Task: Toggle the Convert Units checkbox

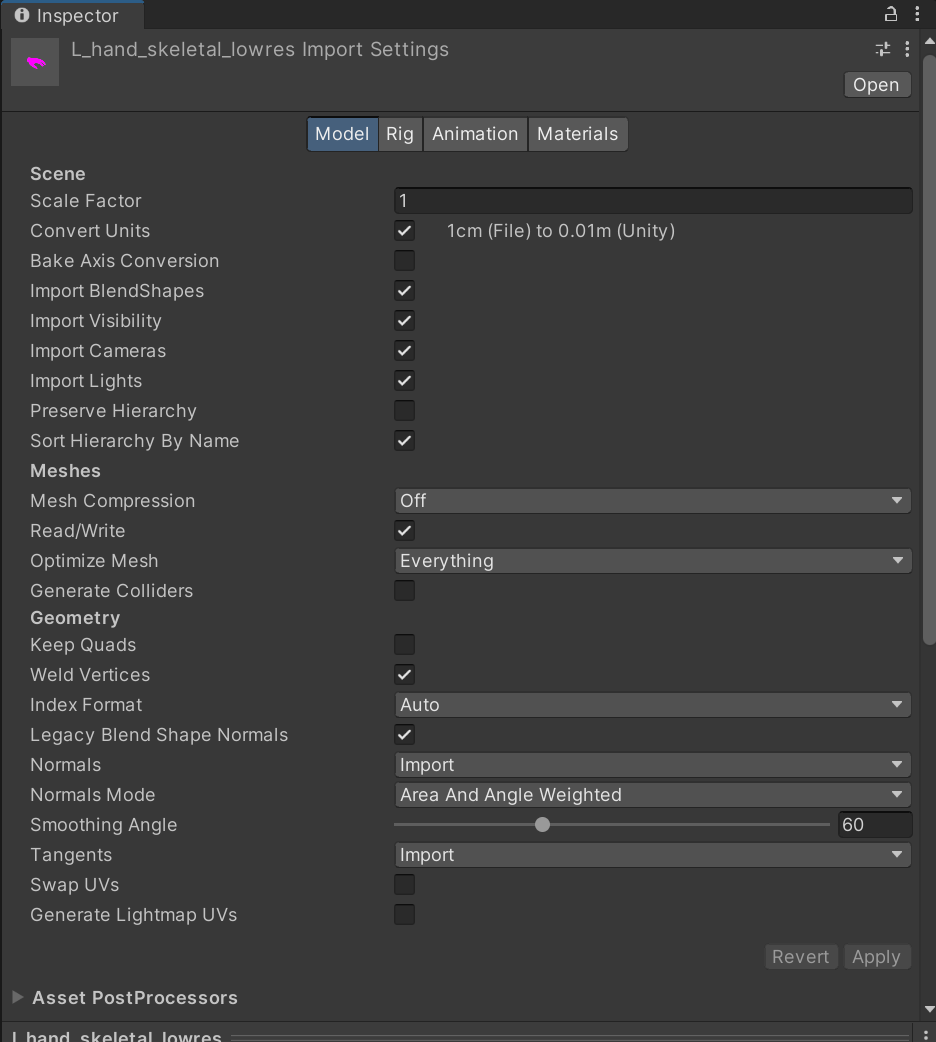Action: click(404, 231)
